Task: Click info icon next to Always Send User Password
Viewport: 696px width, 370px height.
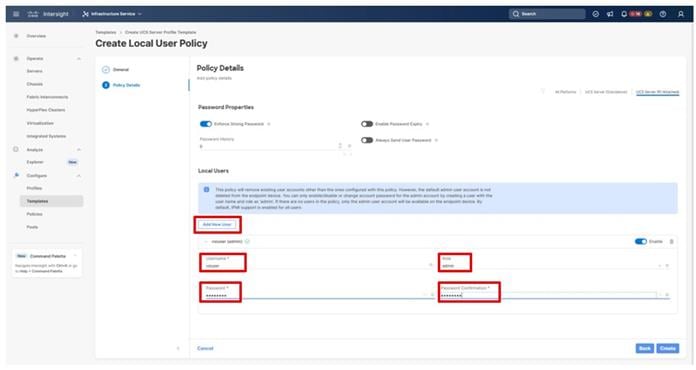Action: [436, 140]
